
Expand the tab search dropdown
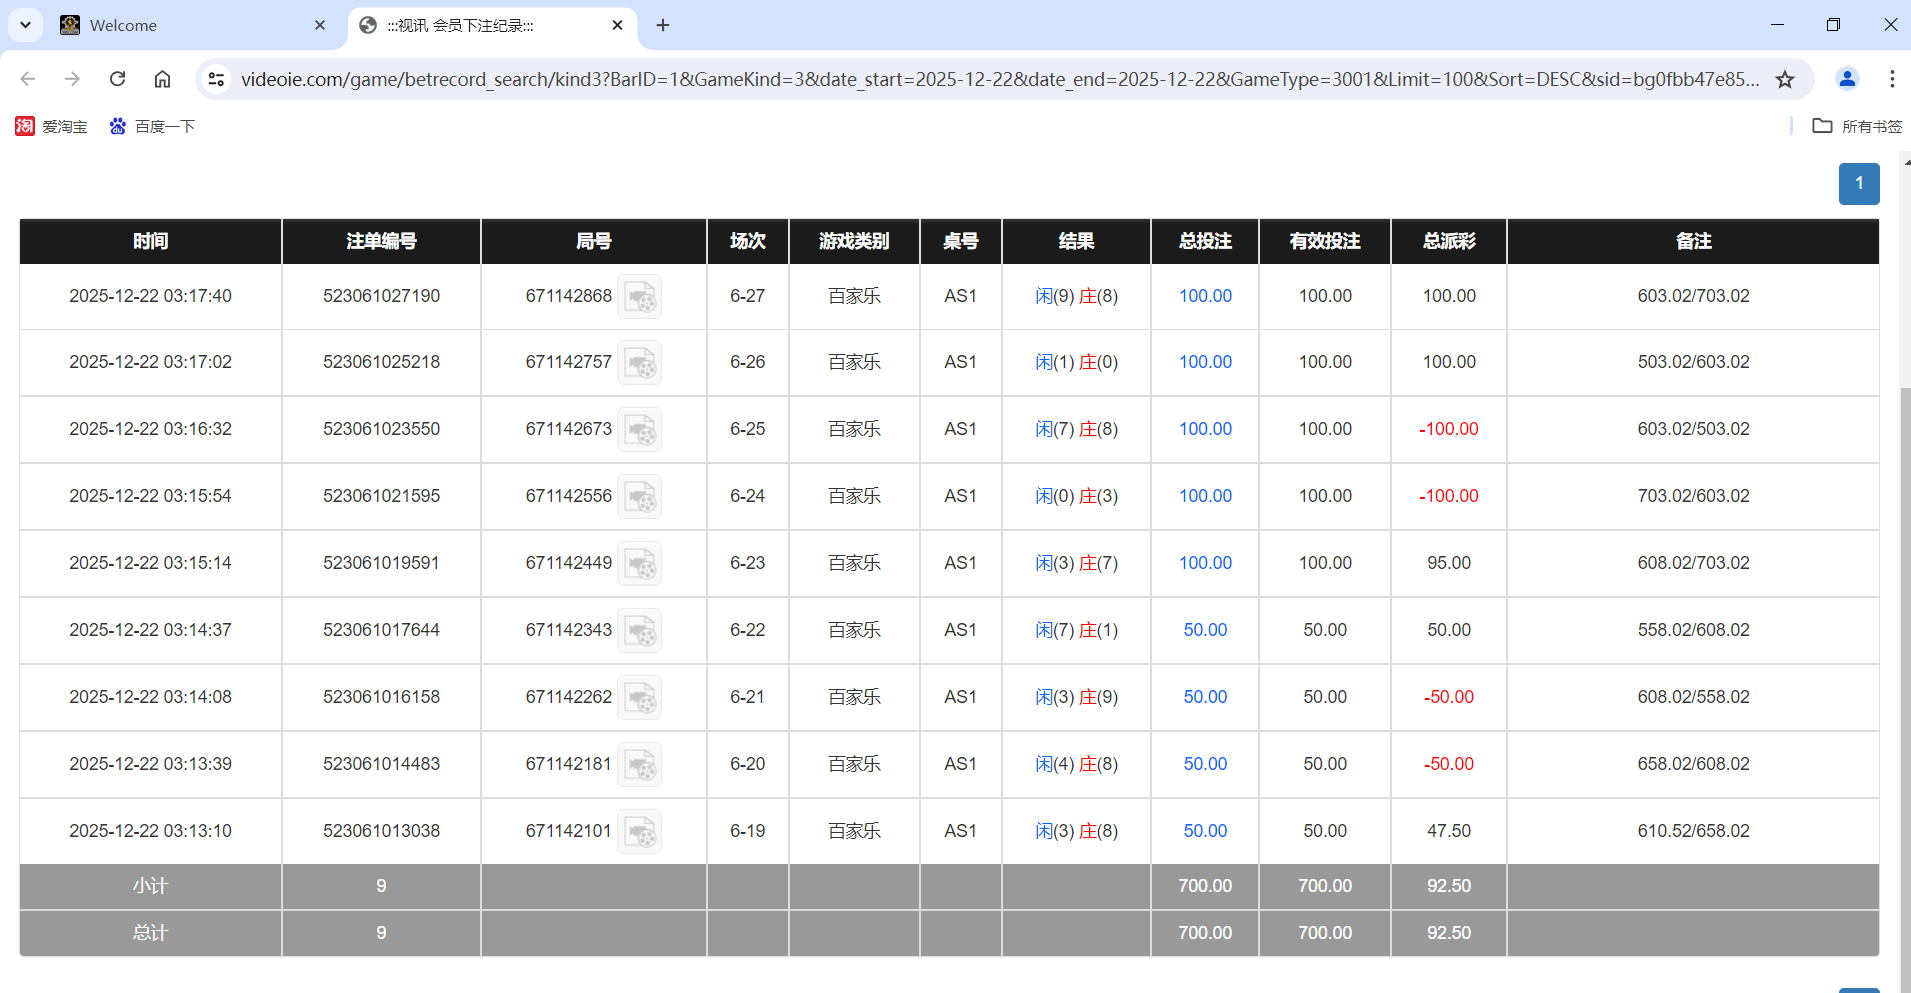(25, 25)
